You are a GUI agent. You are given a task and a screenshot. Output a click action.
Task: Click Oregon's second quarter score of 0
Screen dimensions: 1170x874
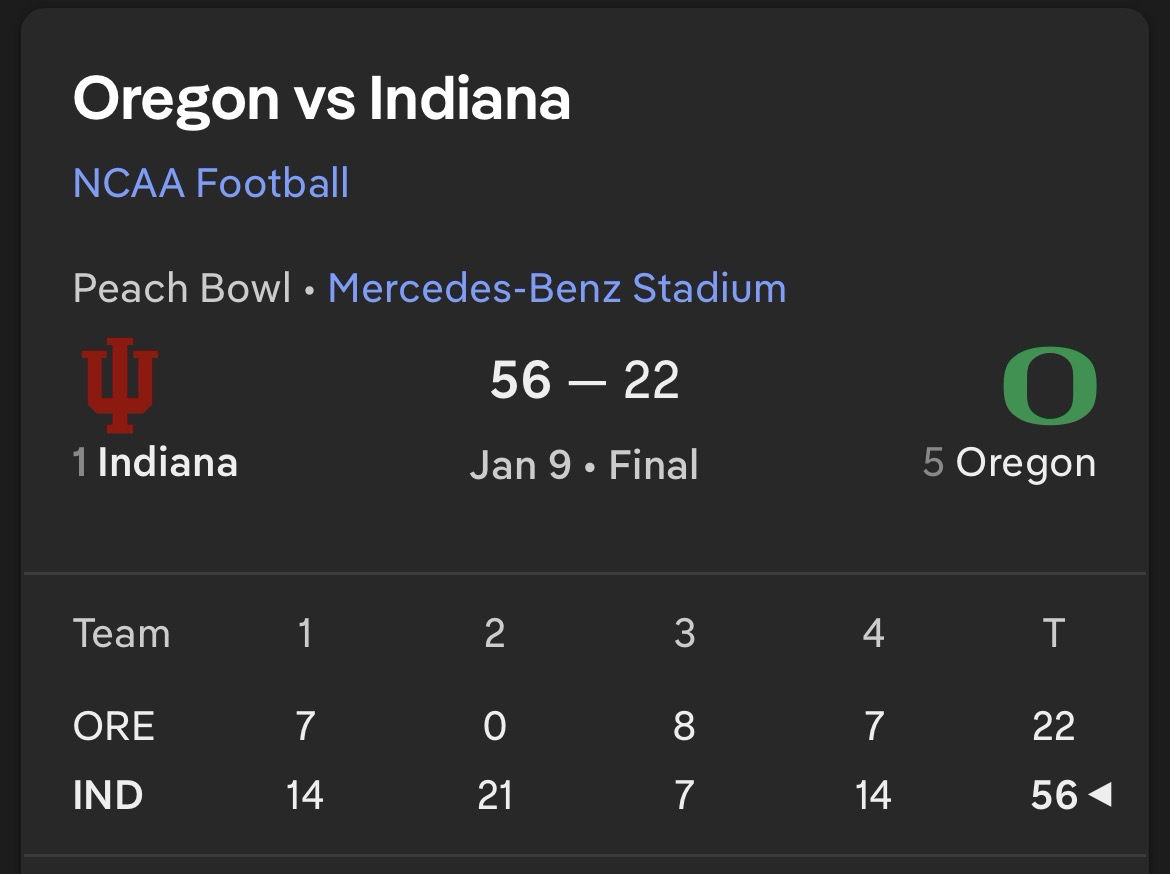click(x=495, y=726)
